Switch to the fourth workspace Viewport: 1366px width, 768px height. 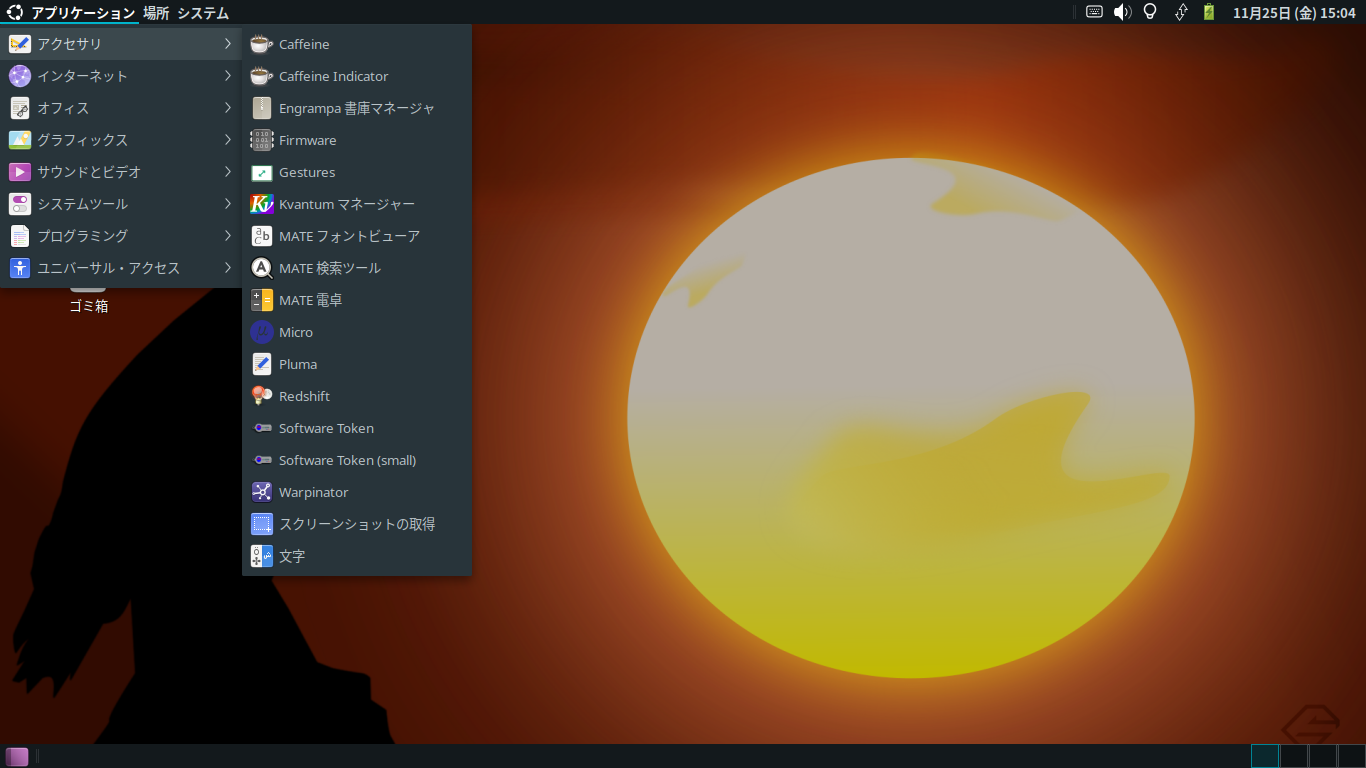(1352, 756)
